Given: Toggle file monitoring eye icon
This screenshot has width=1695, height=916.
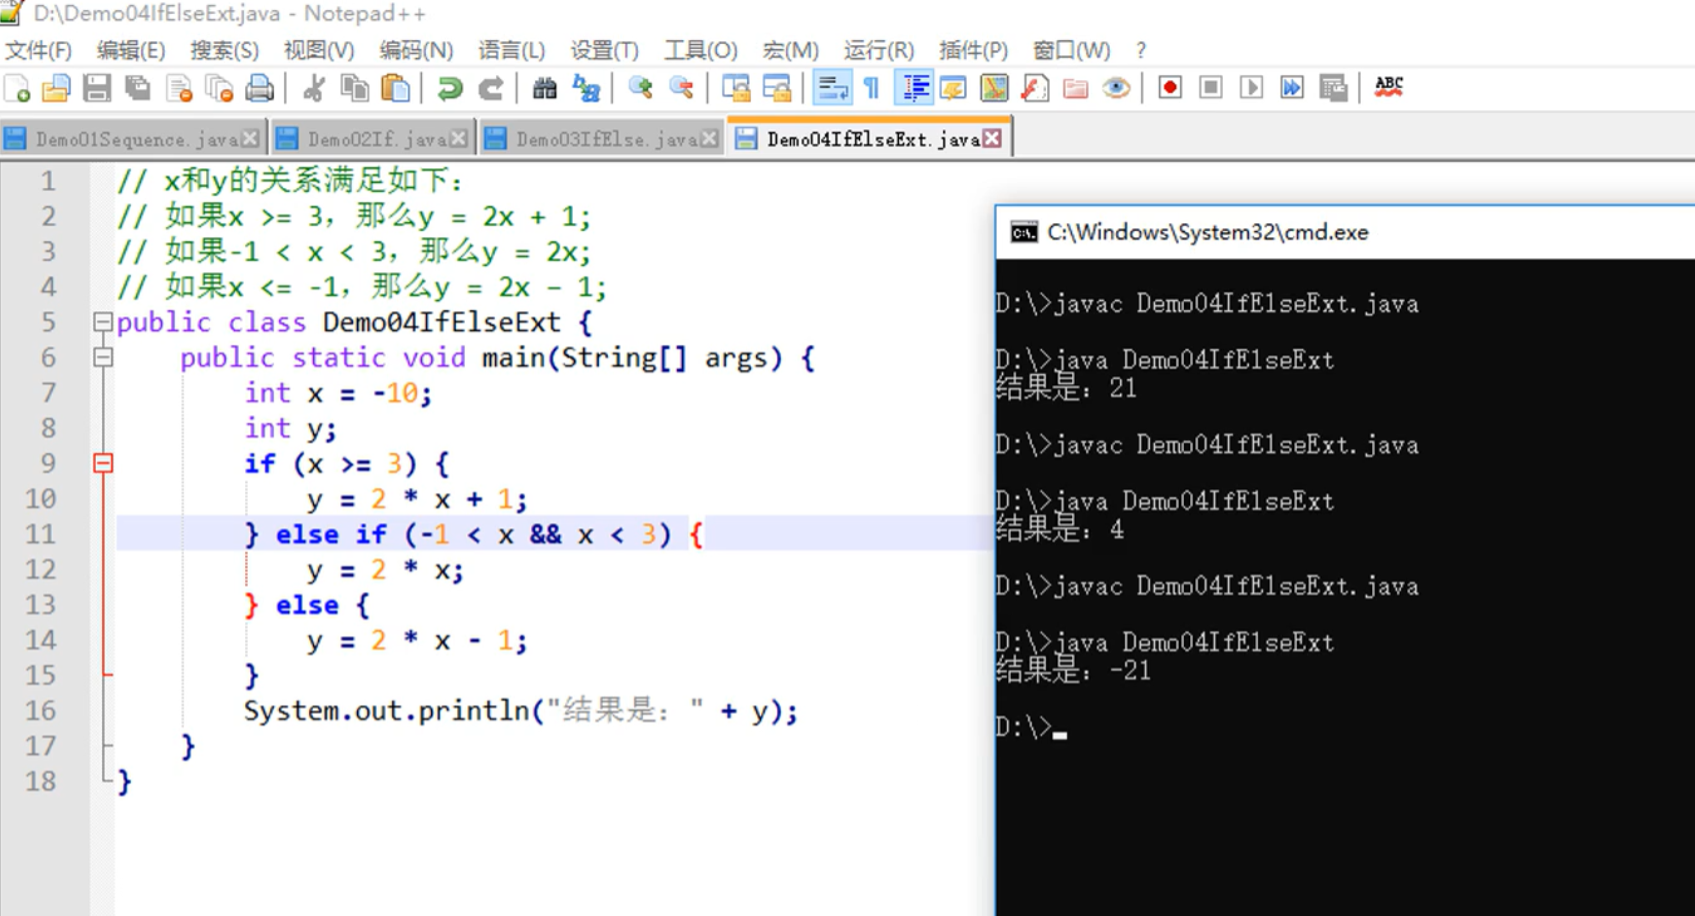Looking at the screenshot, I should [1116, 89].
